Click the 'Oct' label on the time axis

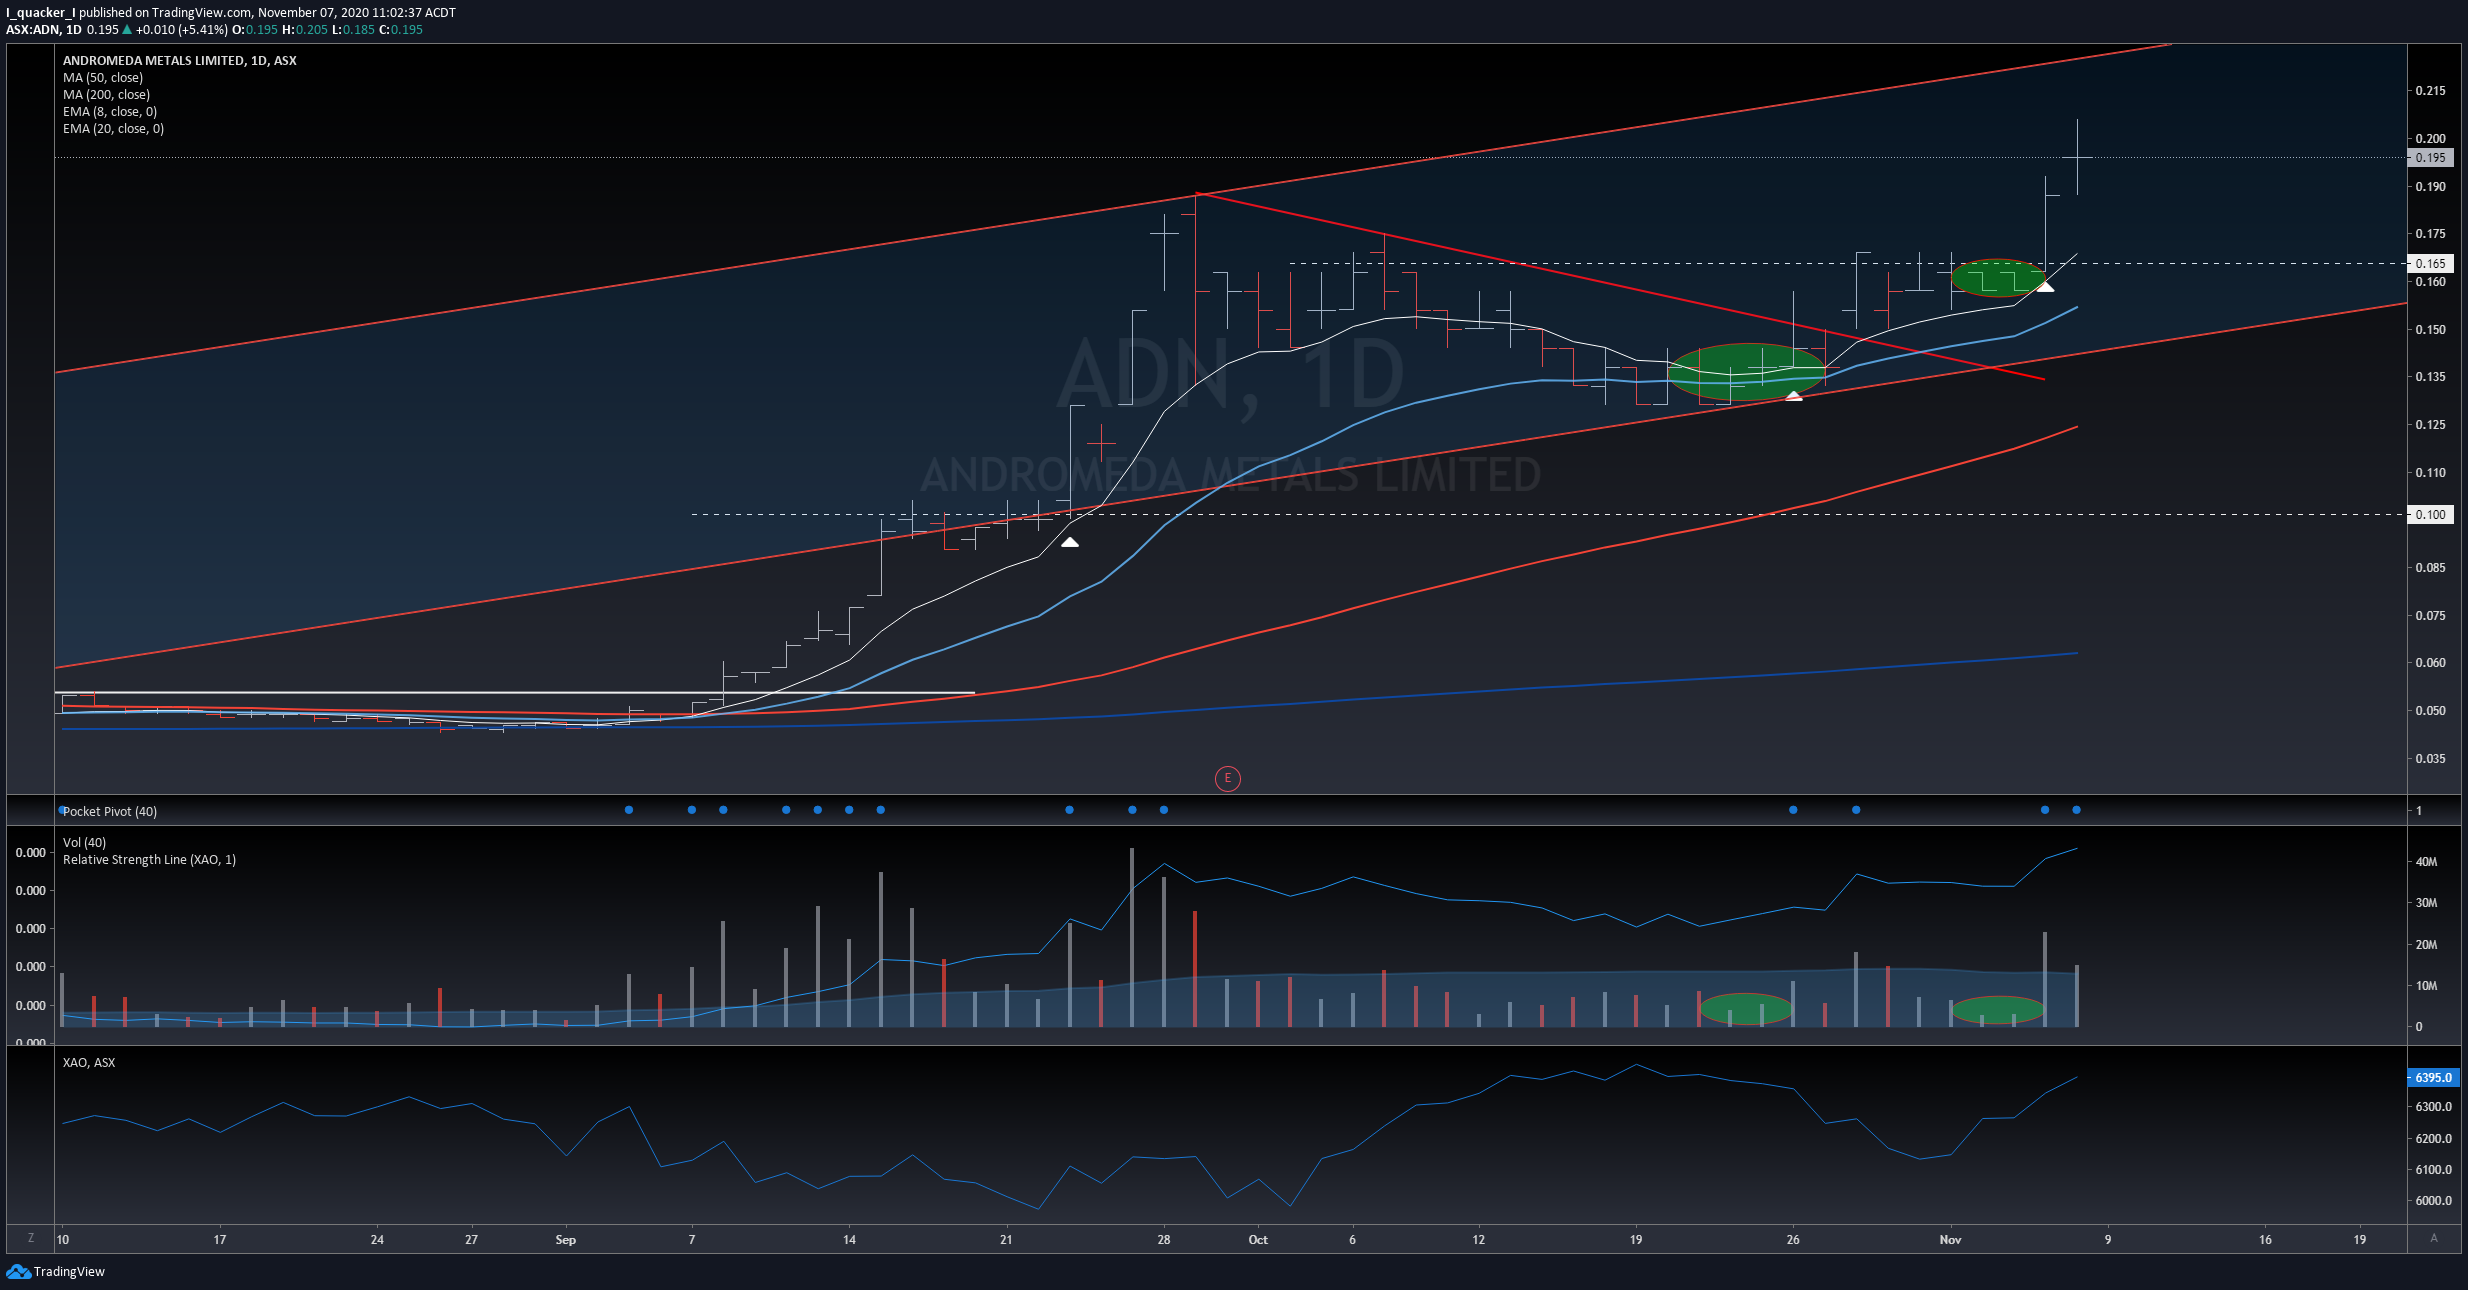pyautogui.click(x=1258, y=1240)
